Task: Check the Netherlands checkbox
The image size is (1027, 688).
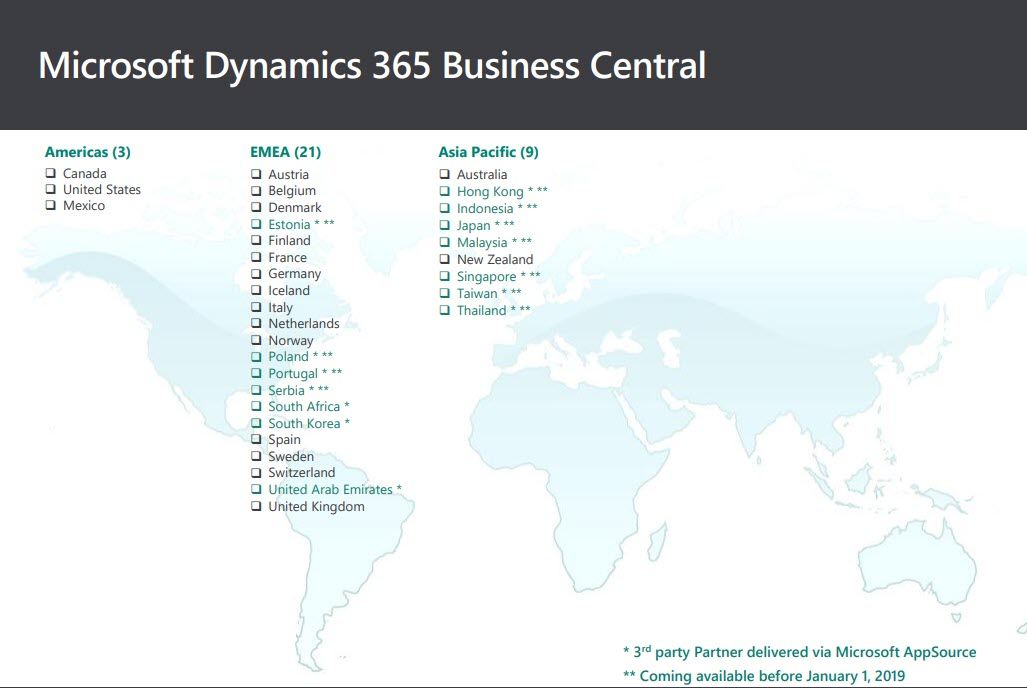Action: click(255, 323)
